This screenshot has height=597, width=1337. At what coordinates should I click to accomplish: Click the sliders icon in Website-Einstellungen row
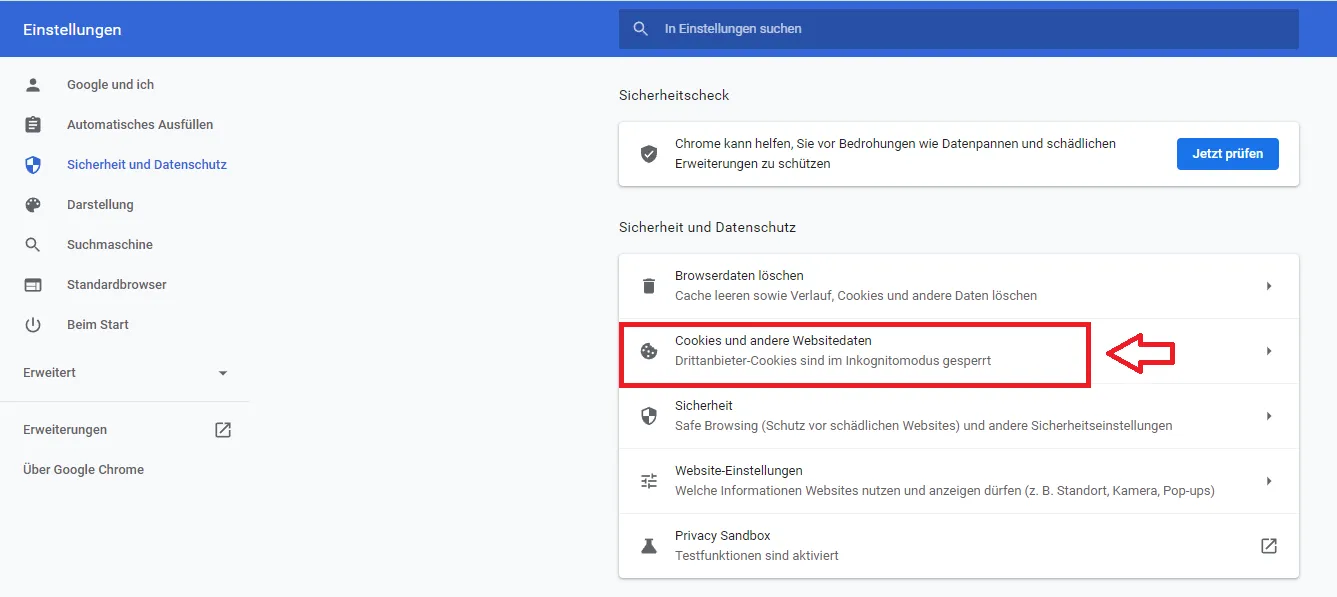click(x=649, y=481)
